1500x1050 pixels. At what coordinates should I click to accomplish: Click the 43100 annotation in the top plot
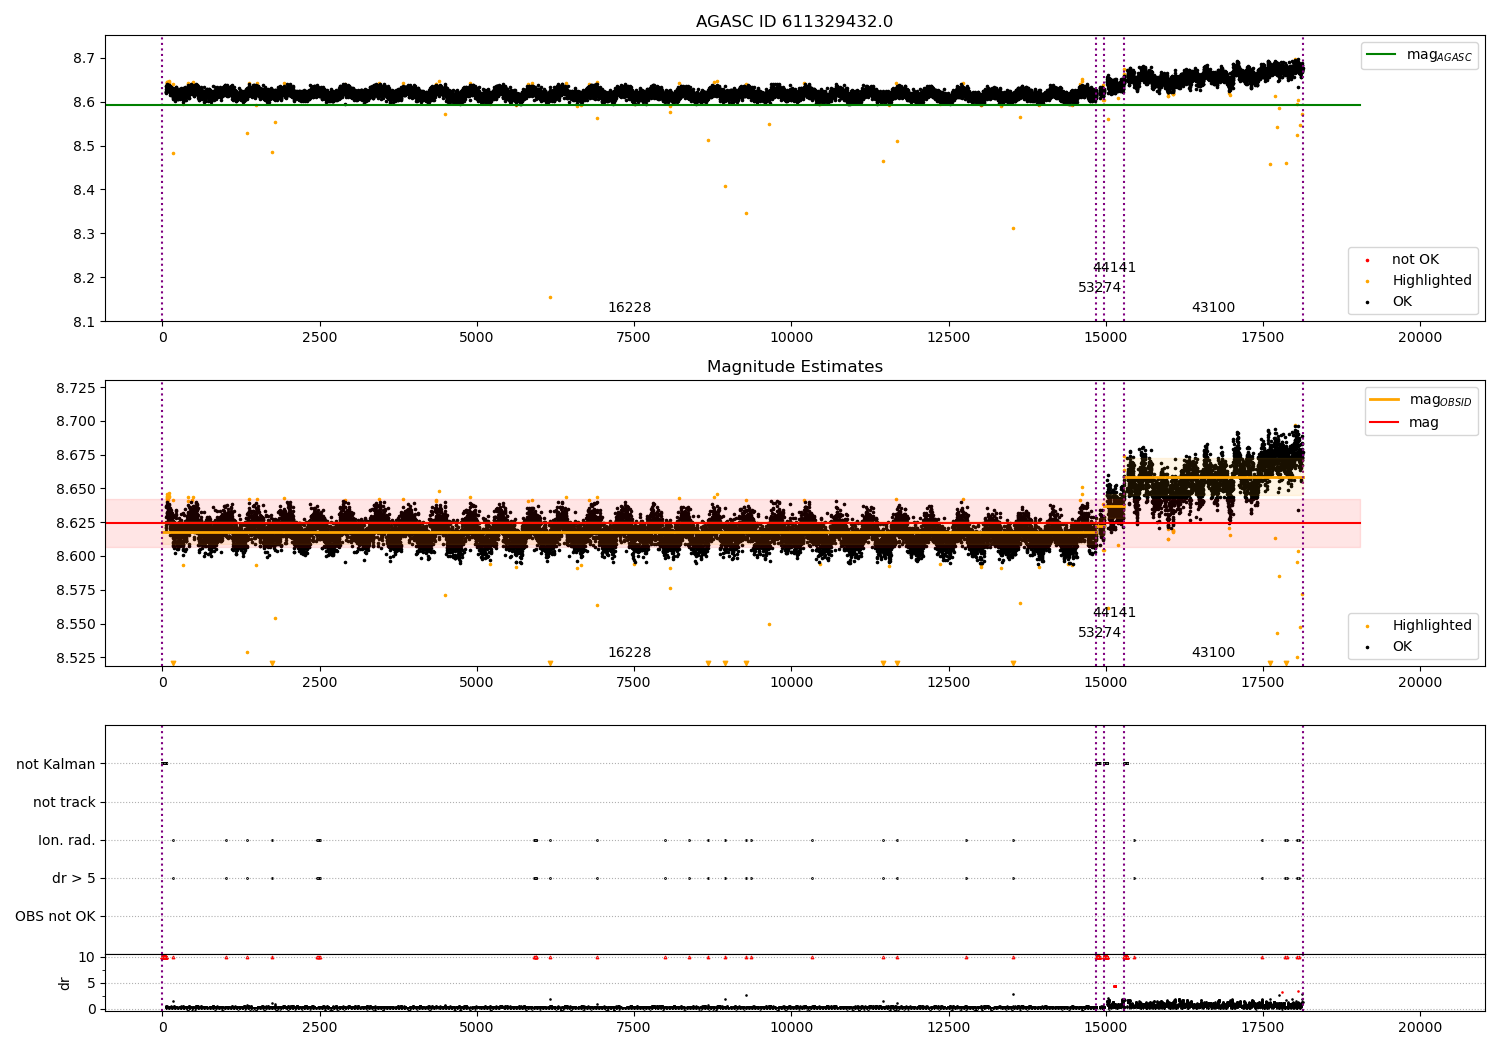click(x=1213, y=308)
